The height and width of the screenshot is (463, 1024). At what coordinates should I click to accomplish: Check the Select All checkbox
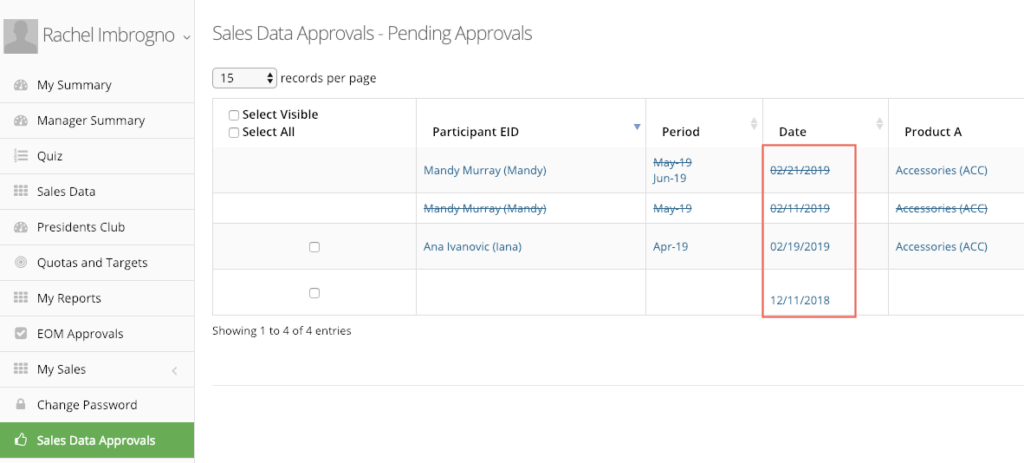pos(234,133)
